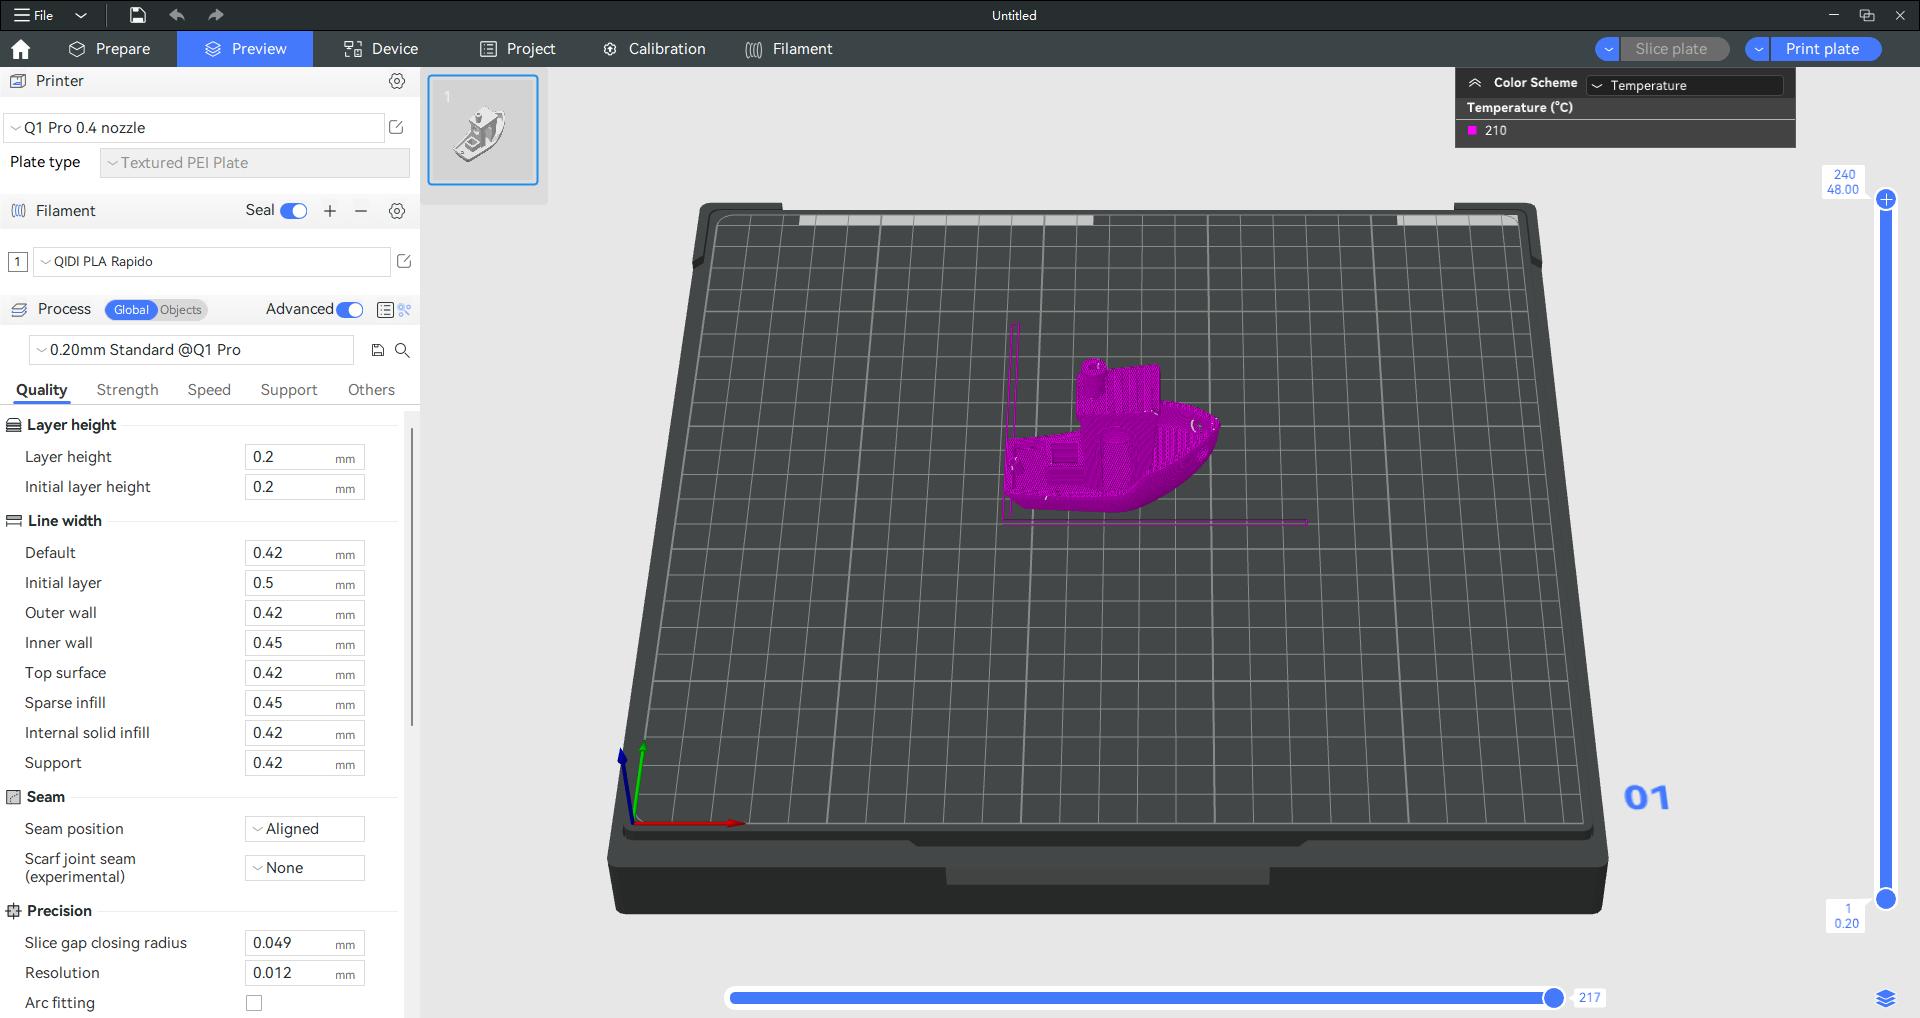Screen dimensions: 1920x1018
Task: Switch to the Strength tab
Action: (x=127, y=390)
